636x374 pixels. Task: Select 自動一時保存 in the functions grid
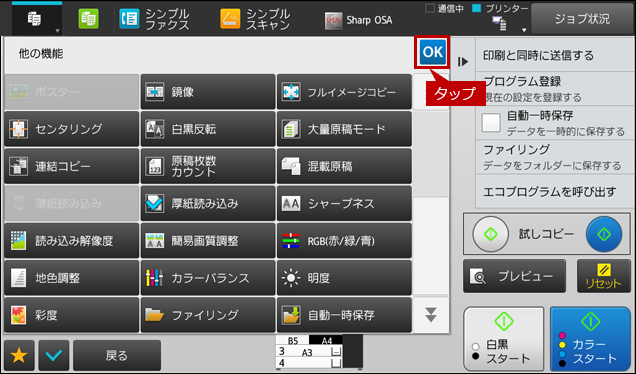point(344,315)
